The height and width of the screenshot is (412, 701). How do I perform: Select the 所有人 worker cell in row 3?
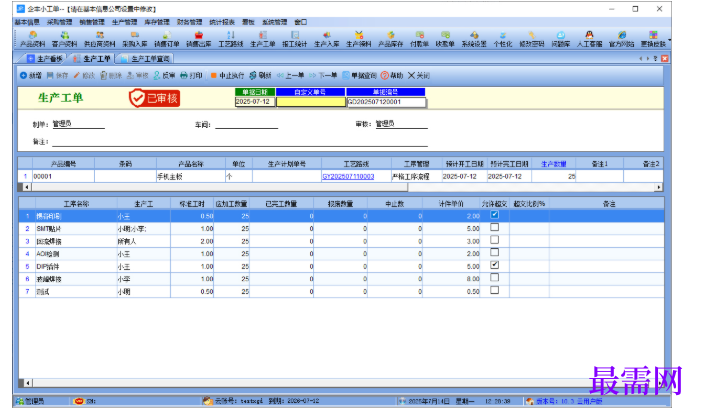(x=144, y=241)
